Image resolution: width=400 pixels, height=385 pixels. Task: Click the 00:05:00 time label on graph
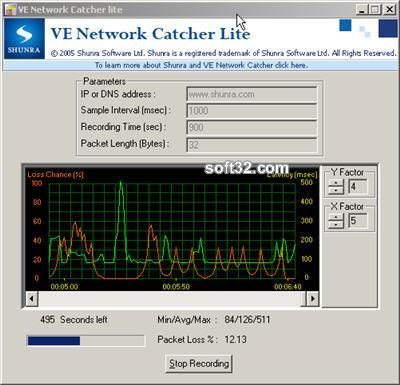point(64,287)
